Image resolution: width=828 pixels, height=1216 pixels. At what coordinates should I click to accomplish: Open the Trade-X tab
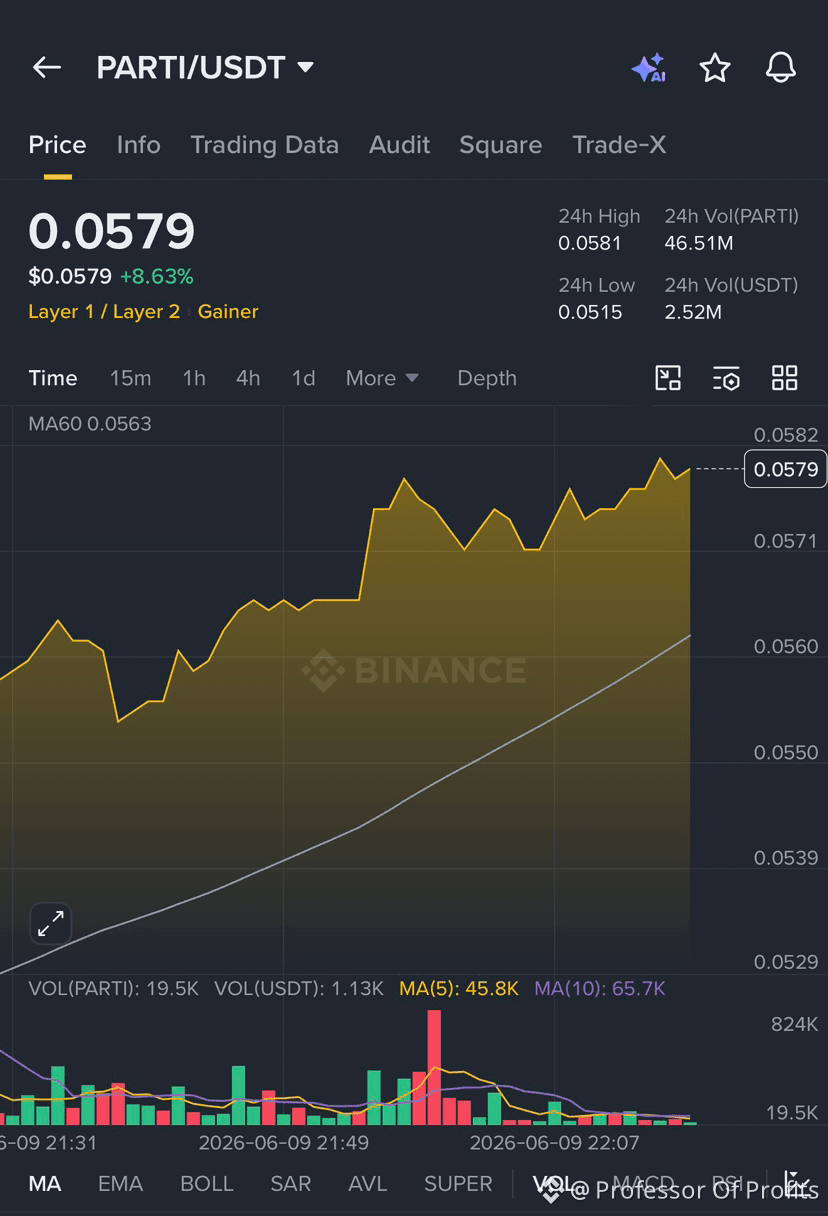pyautogui.click(x=619, y=145)
